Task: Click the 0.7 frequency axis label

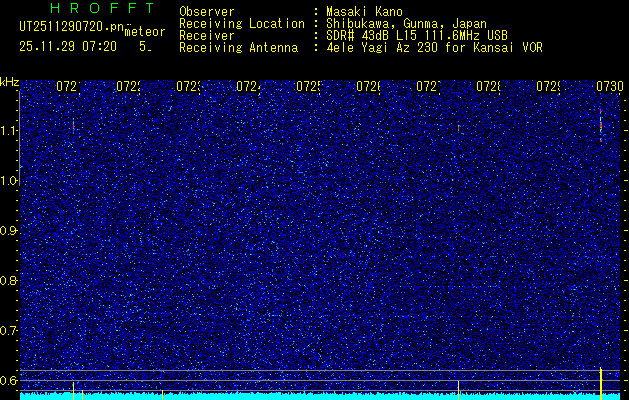Action: pos(9,330)
